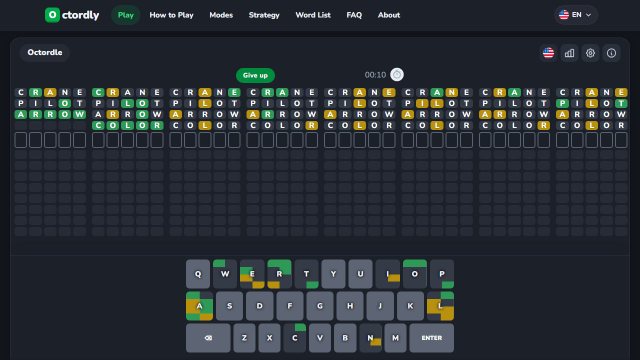Viewport: 640px width, 360px height.
Task: Tap the I key
Action: [x=387, y=274]
